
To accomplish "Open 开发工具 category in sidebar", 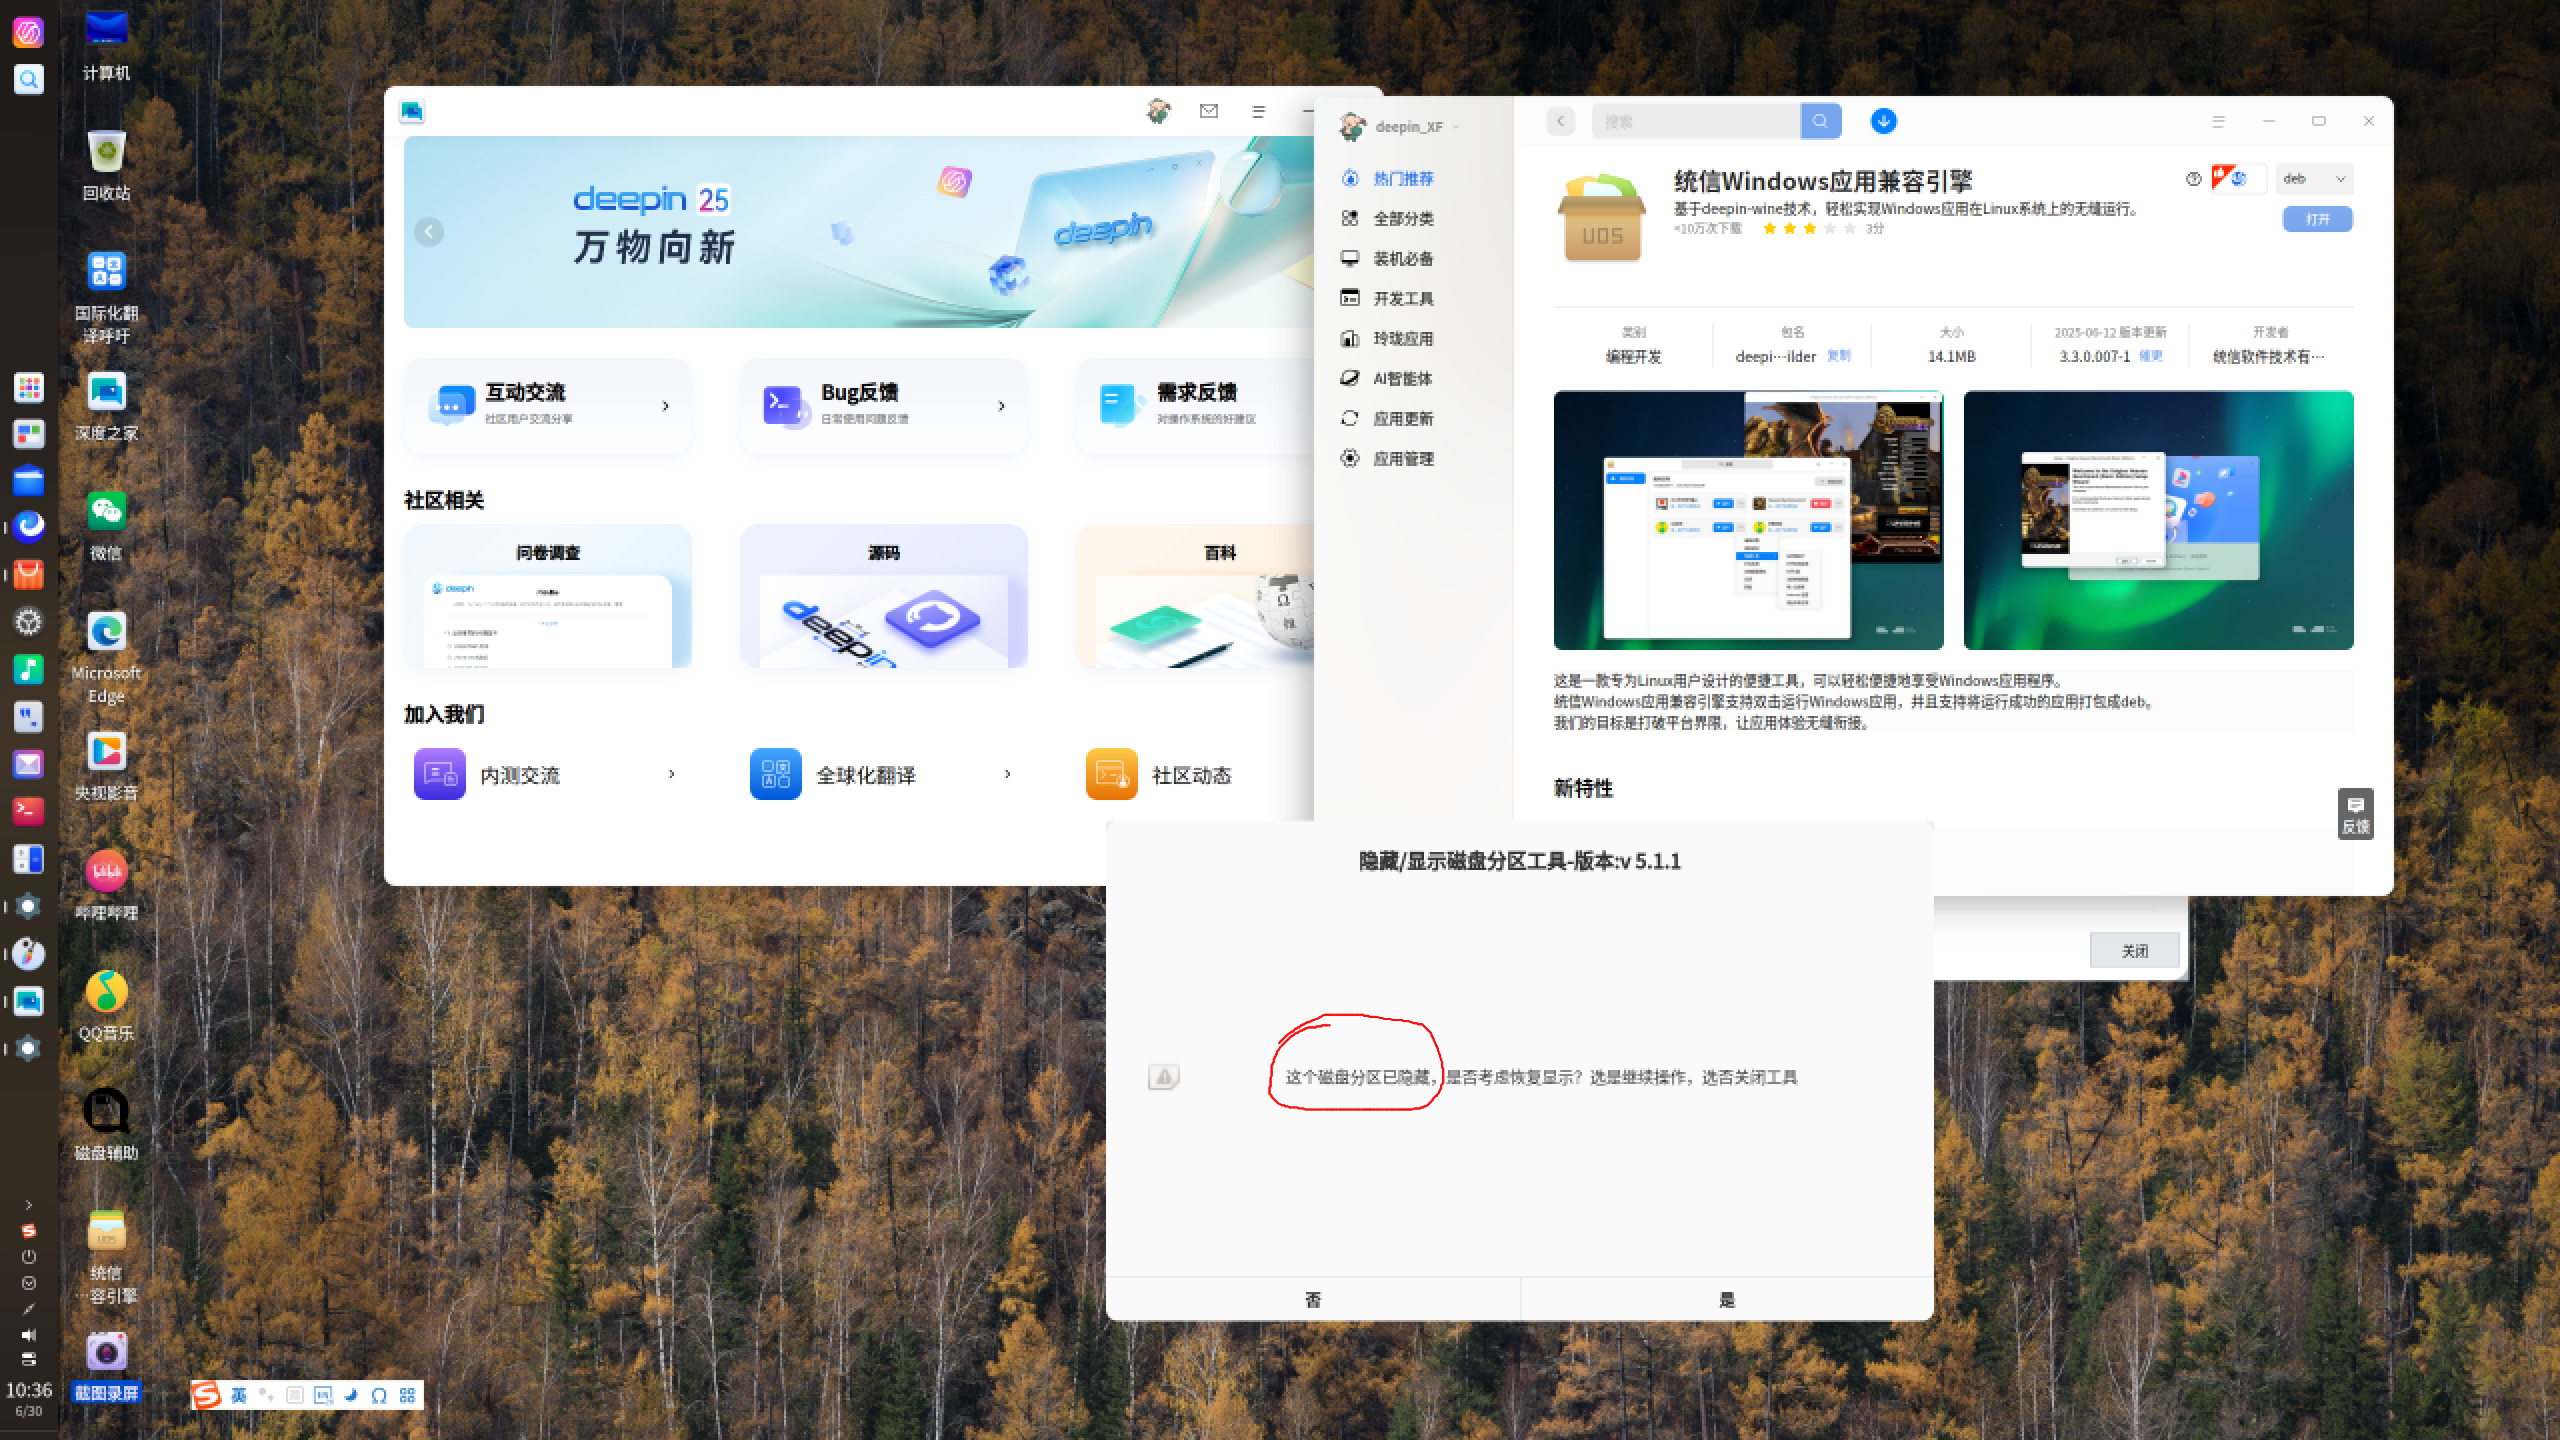I will click(x=1388, y=299).
